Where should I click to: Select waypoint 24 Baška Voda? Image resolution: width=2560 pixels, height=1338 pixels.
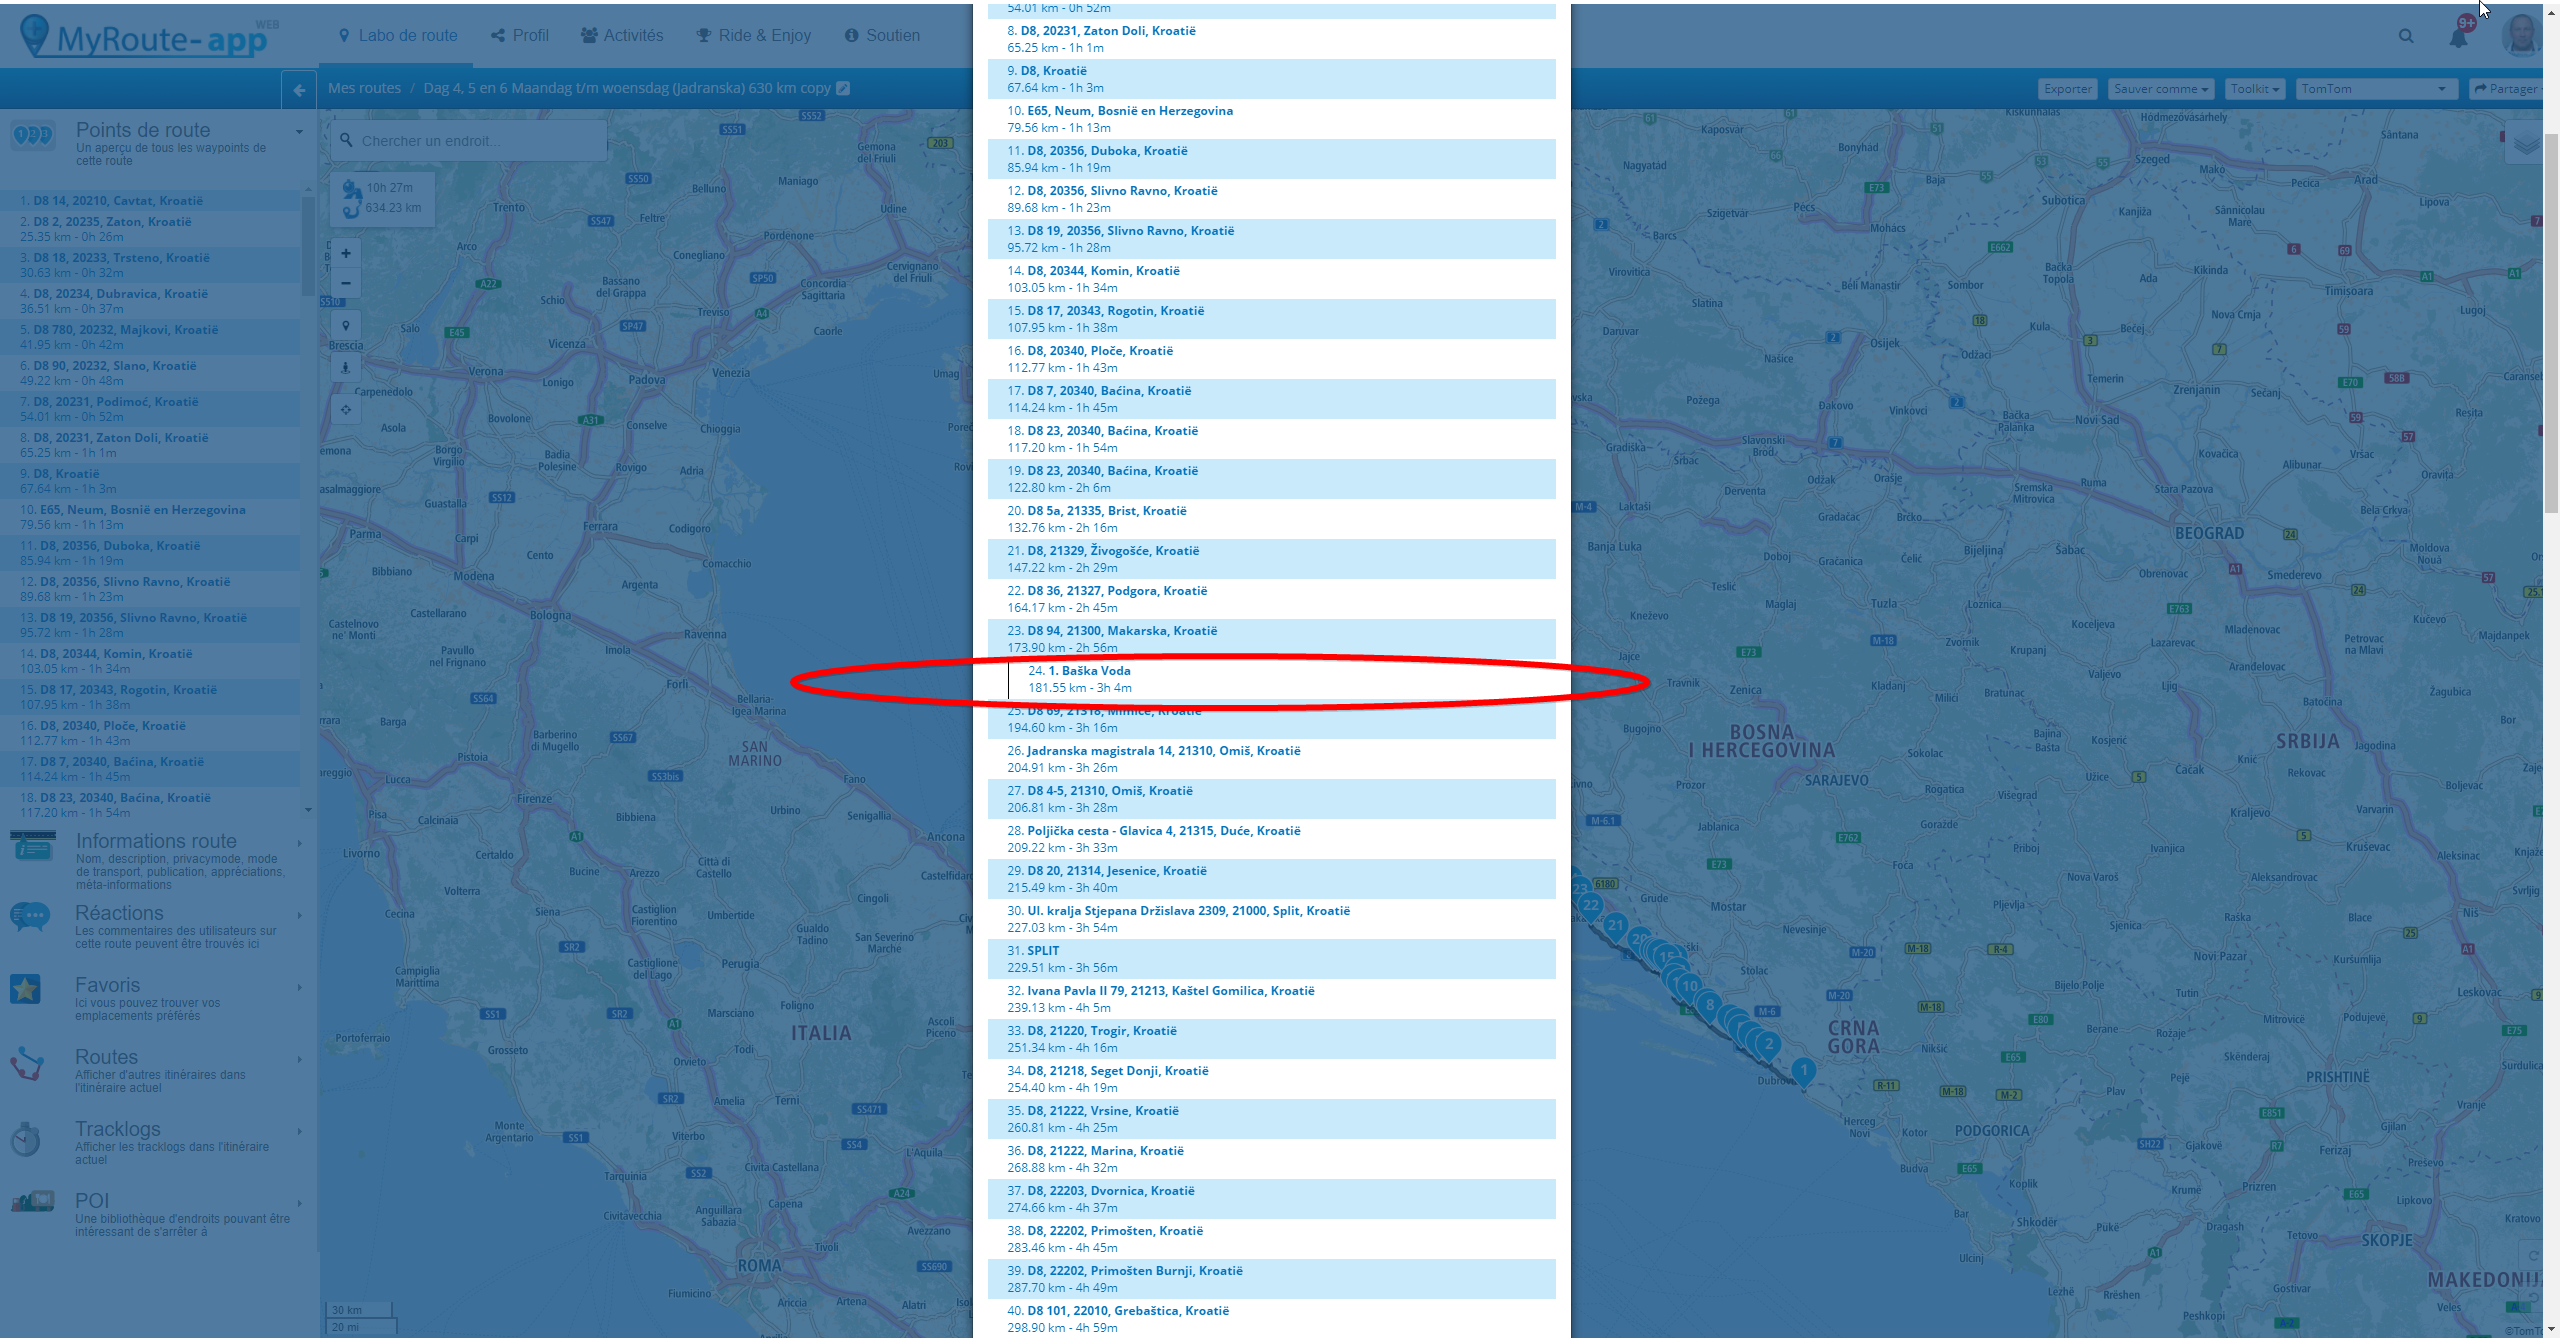tap(1088, 671)
